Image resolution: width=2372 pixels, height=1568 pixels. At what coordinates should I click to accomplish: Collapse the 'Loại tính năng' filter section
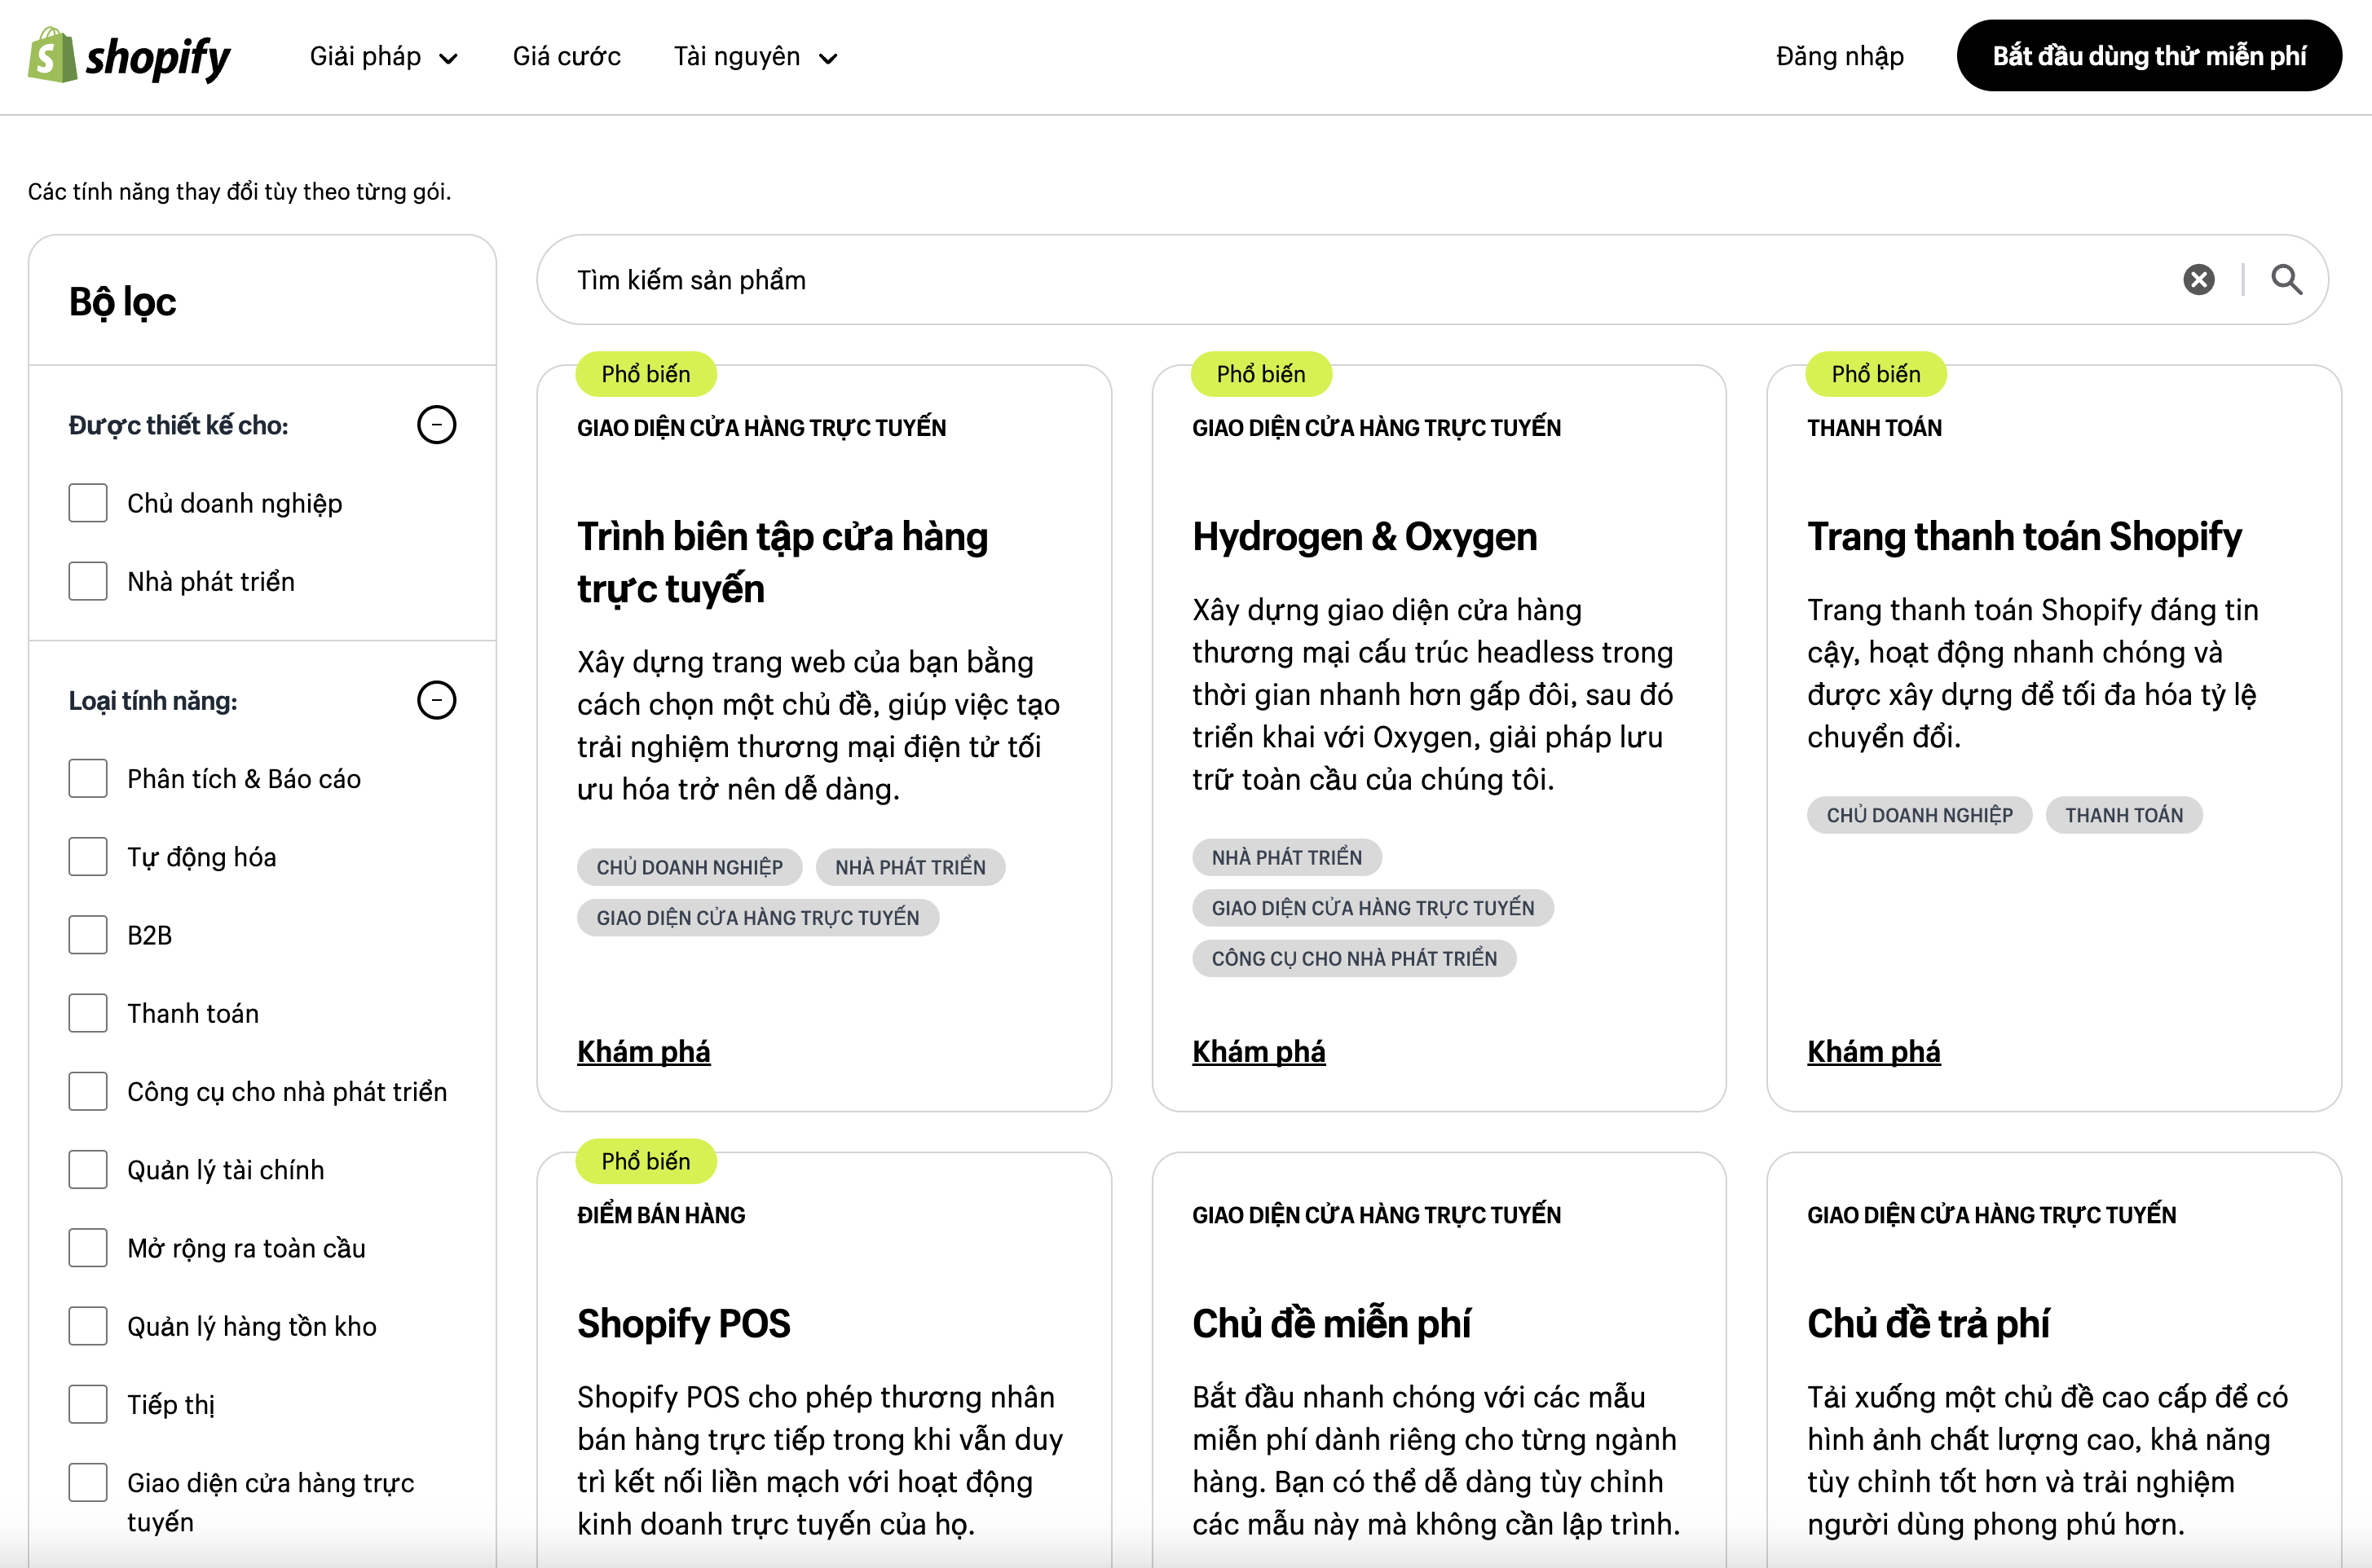tap(436, 700)
